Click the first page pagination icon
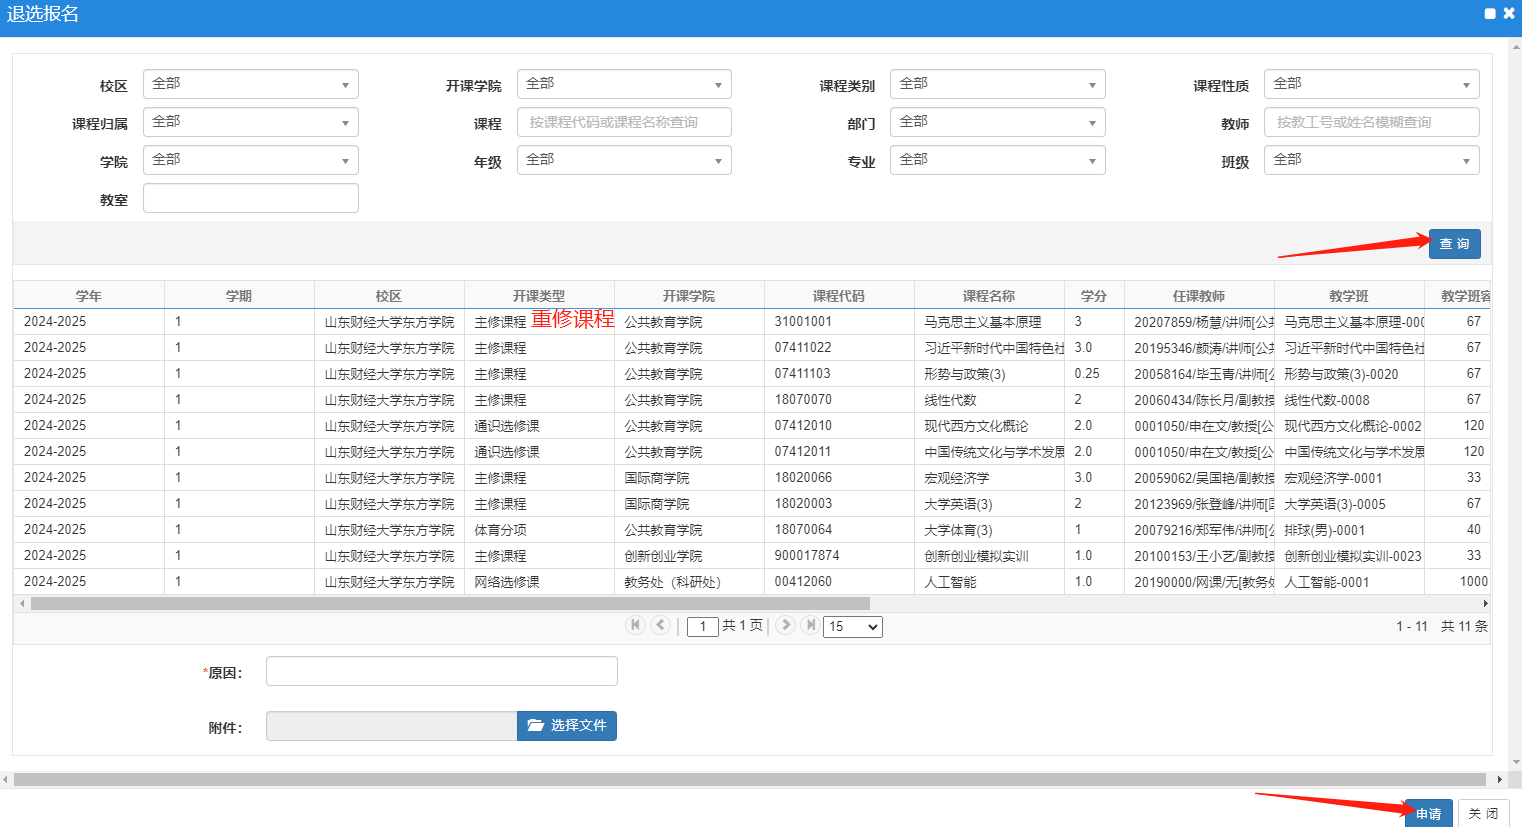The image size is (1522, 827). [x=635, y=625]
